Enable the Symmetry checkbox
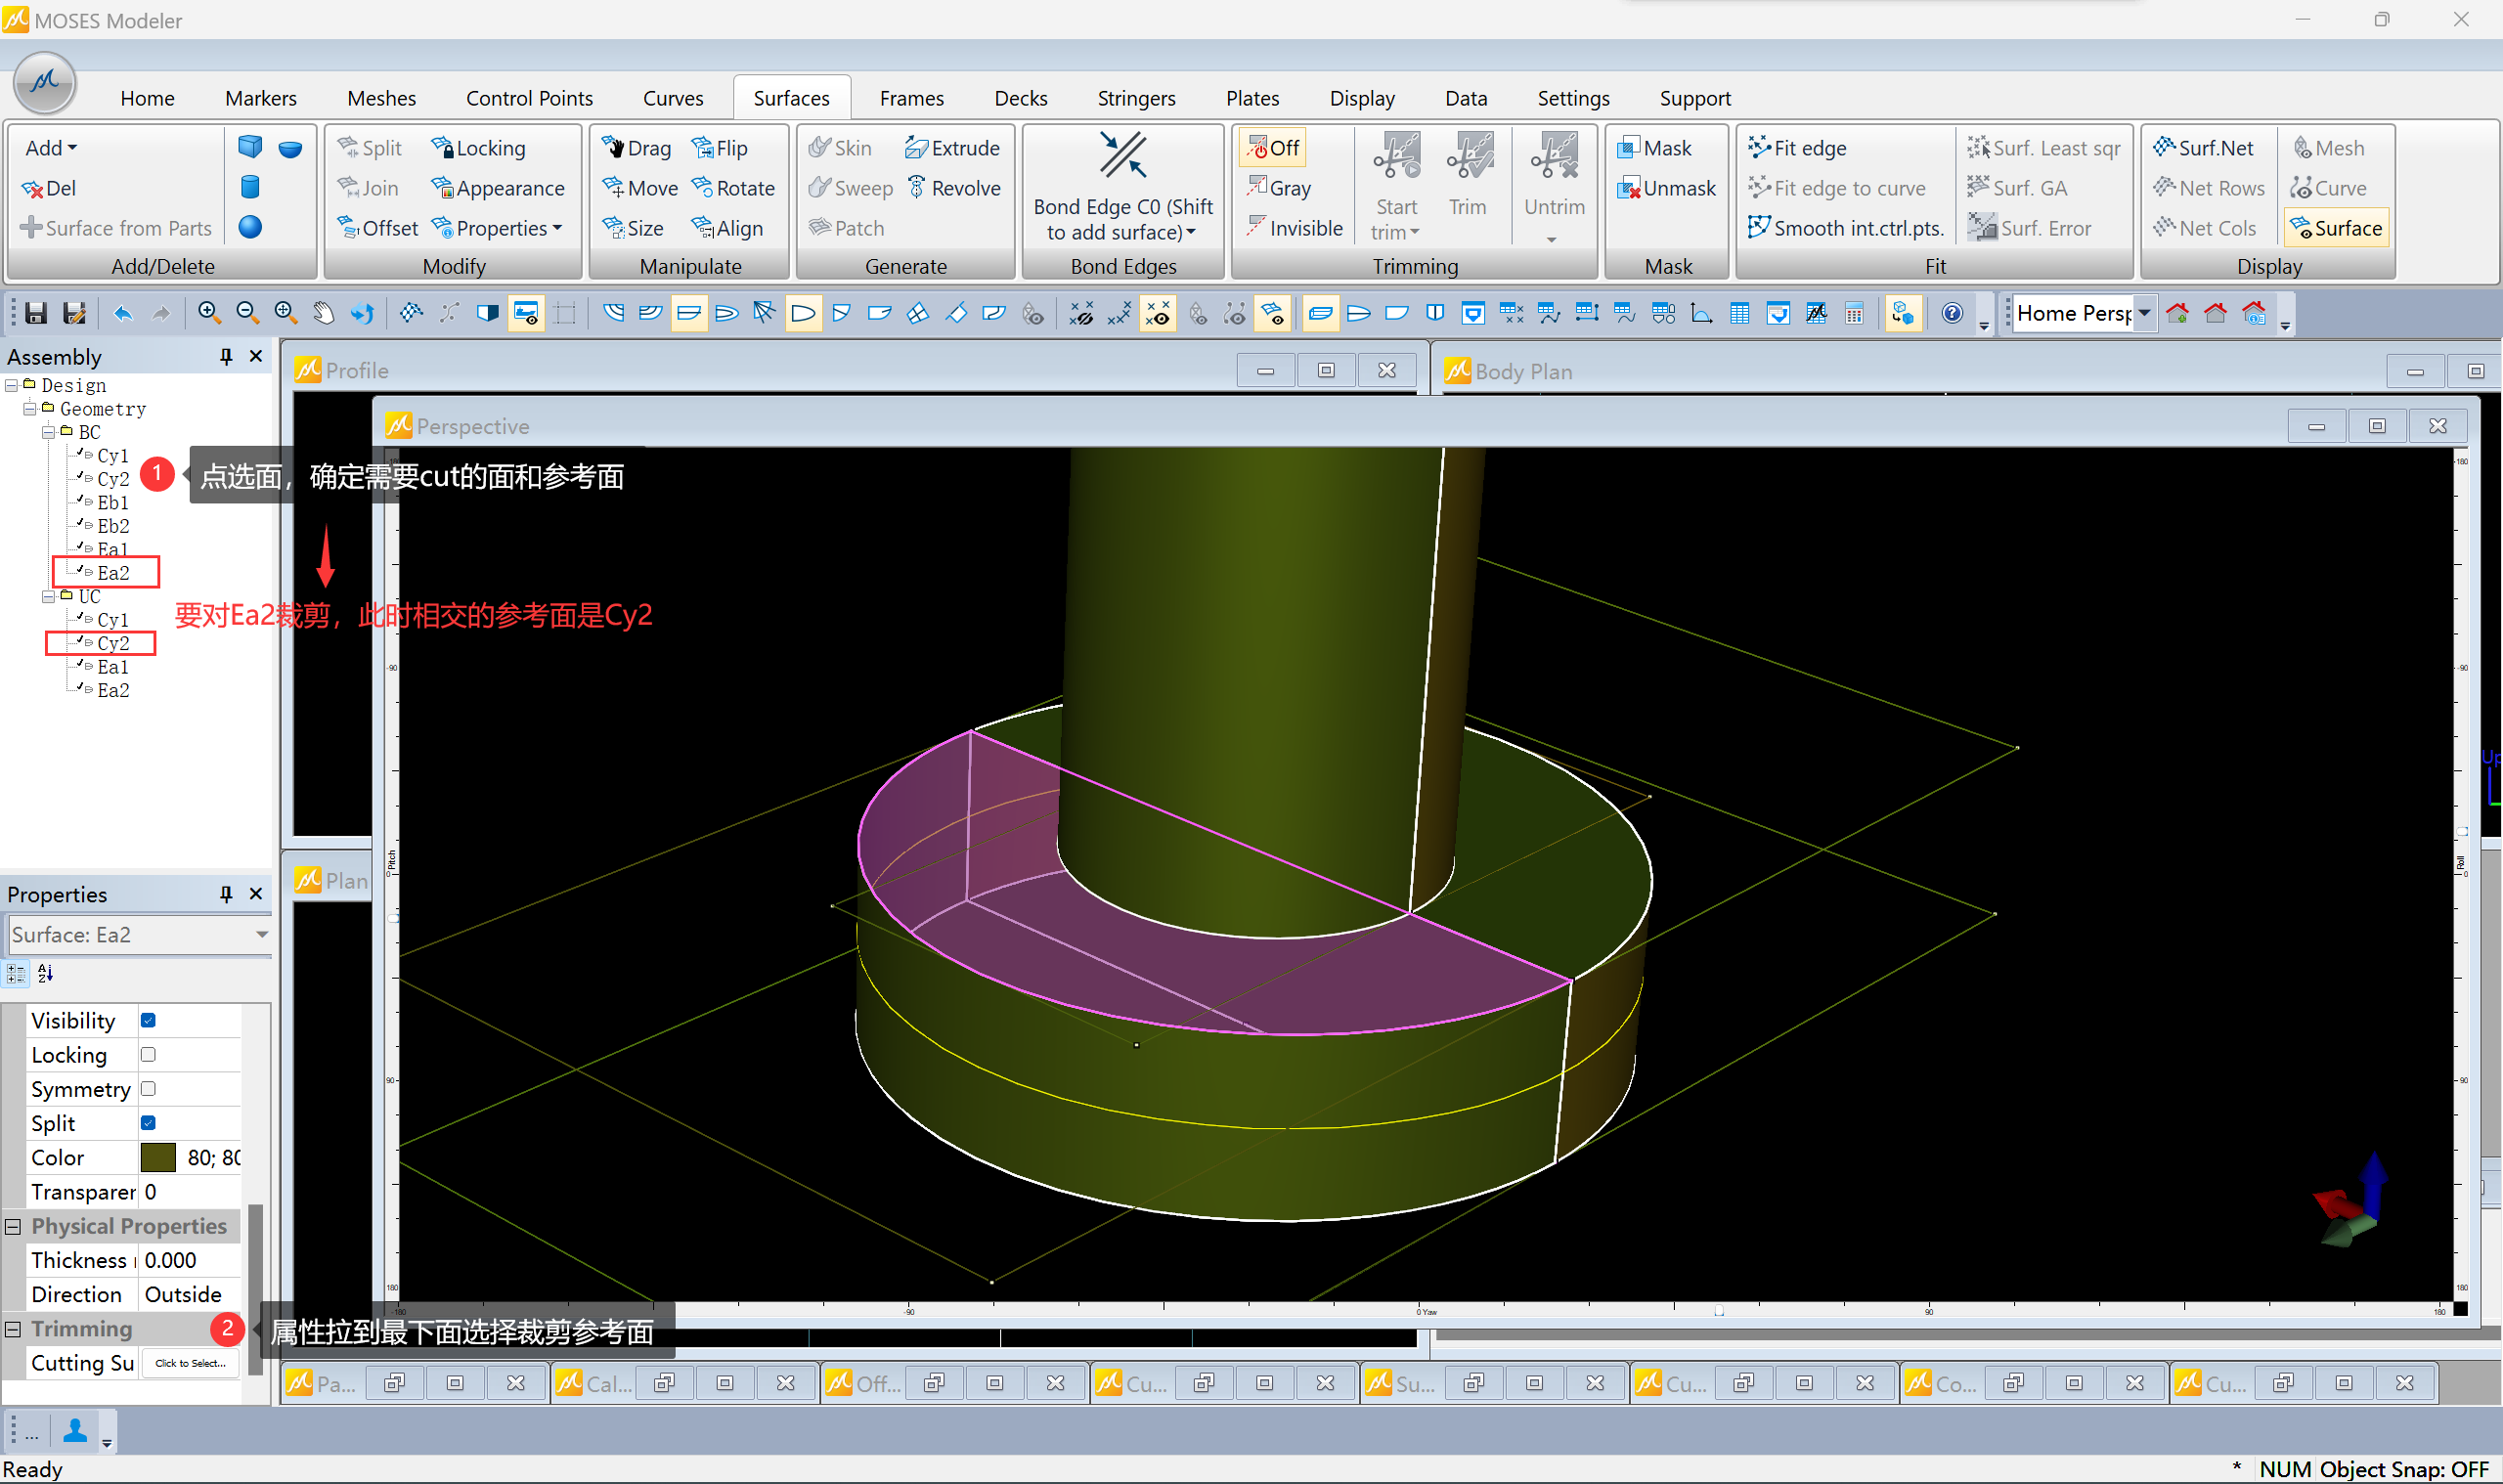 [x=148, y=1088]
